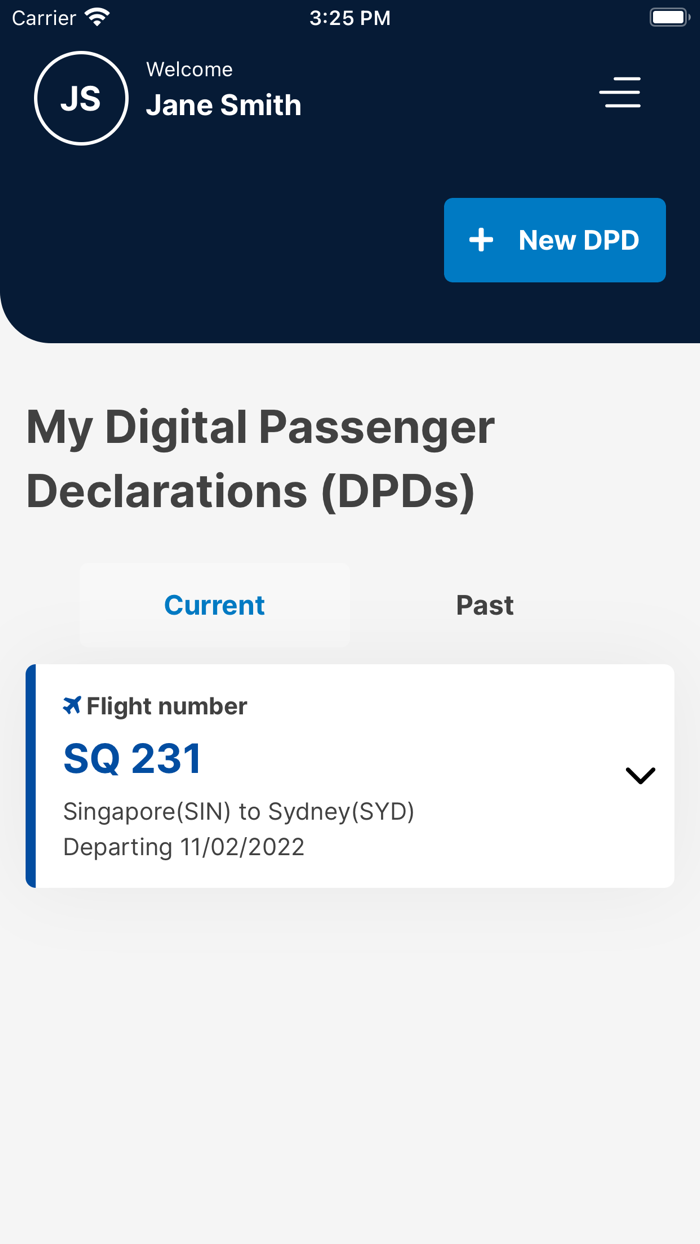Screen dimensions: 700x1244
Task: Select the Current tab
Action: pyautogui.click(x=214, y=604)
